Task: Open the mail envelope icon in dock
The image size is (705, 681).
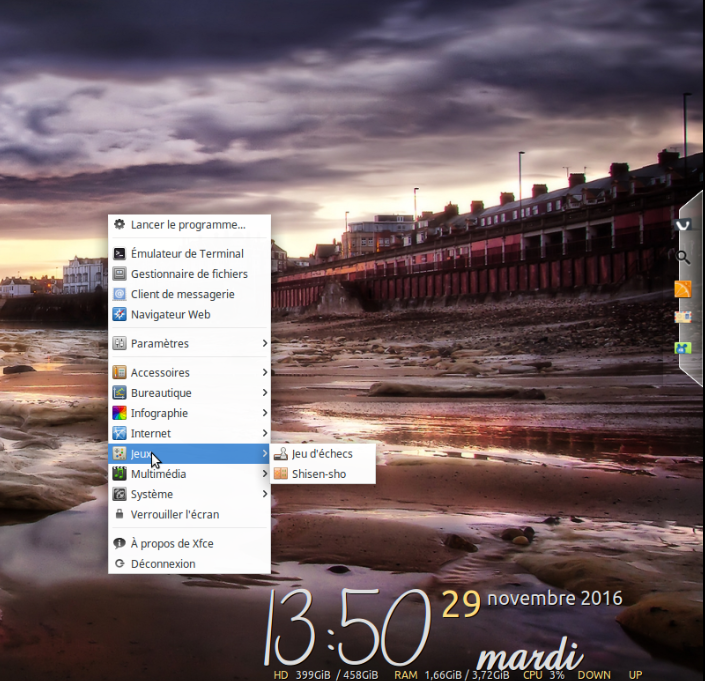Action: (x=683, y=317)
